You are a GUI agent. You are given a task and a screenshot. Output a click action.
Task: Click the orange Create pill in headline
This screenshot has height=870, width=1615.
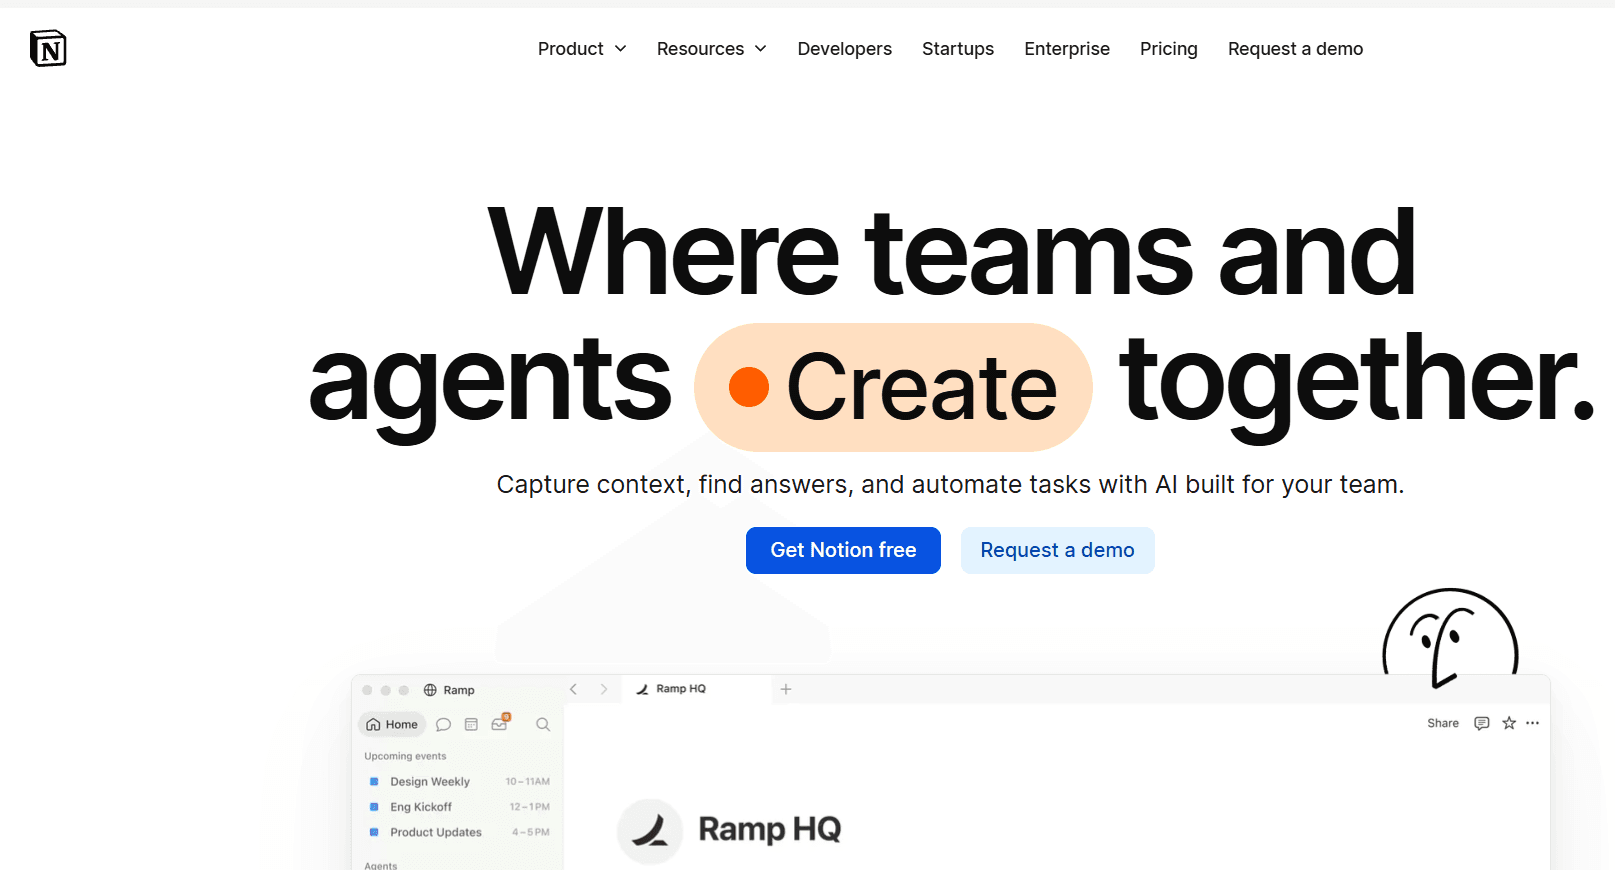pos(893,387)
